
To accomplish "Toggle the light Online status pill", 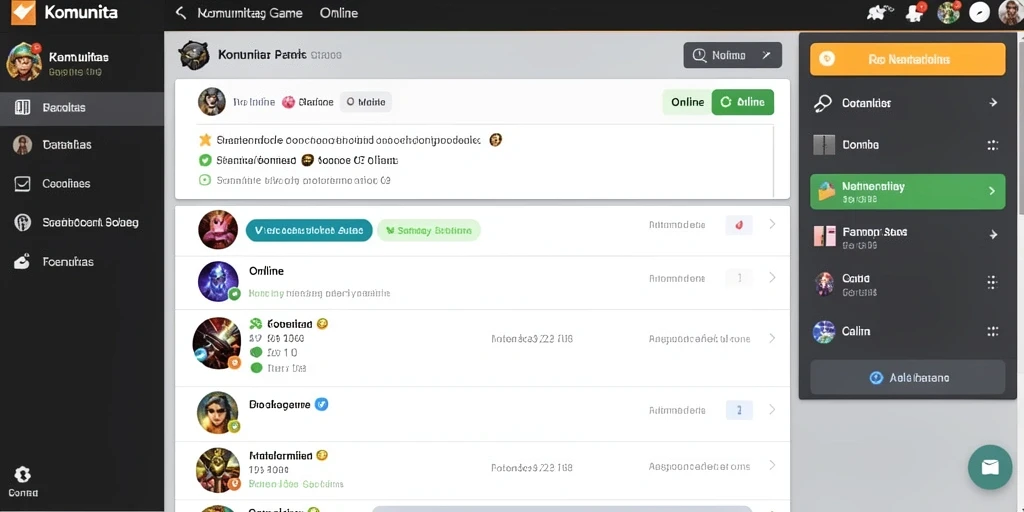I will point(687,102).
